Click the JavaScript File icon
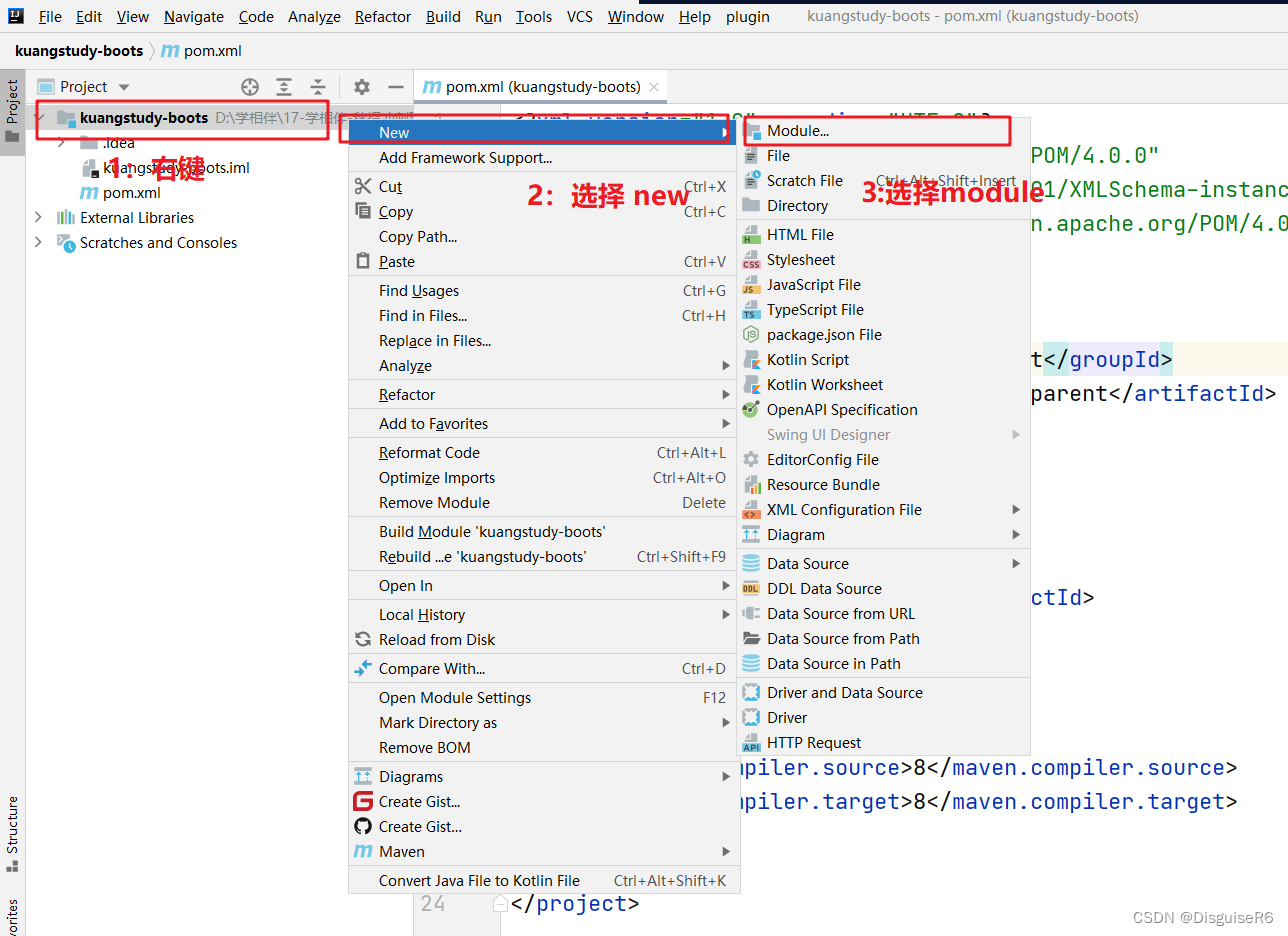Viewport: 1288px width, 936px height. click(x=751, y=285)
